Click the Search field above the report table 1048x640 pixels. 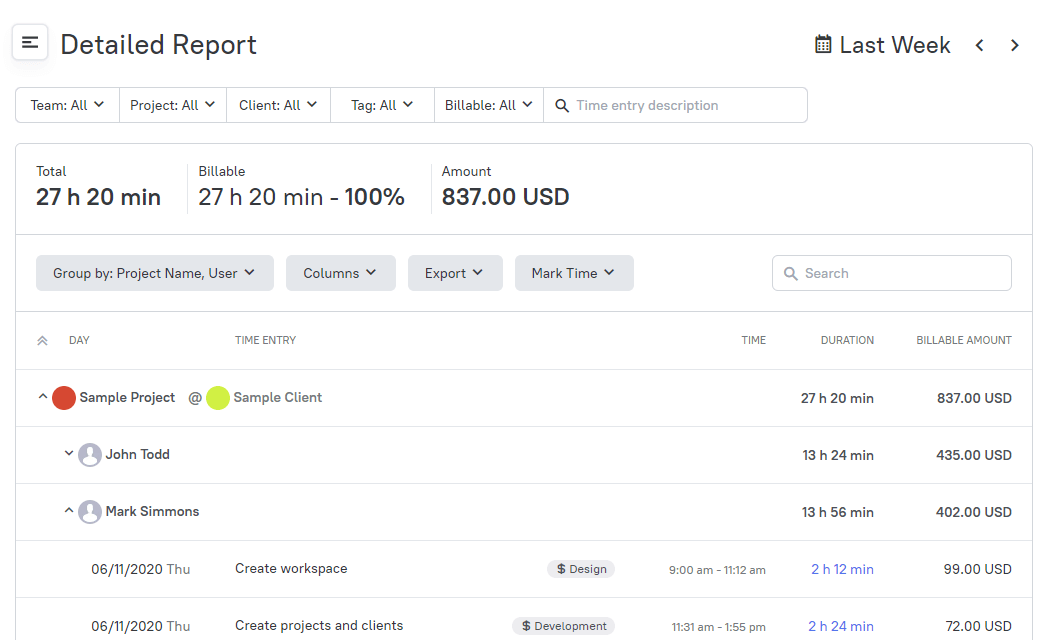pyautogui.click(x=890, y=272)
